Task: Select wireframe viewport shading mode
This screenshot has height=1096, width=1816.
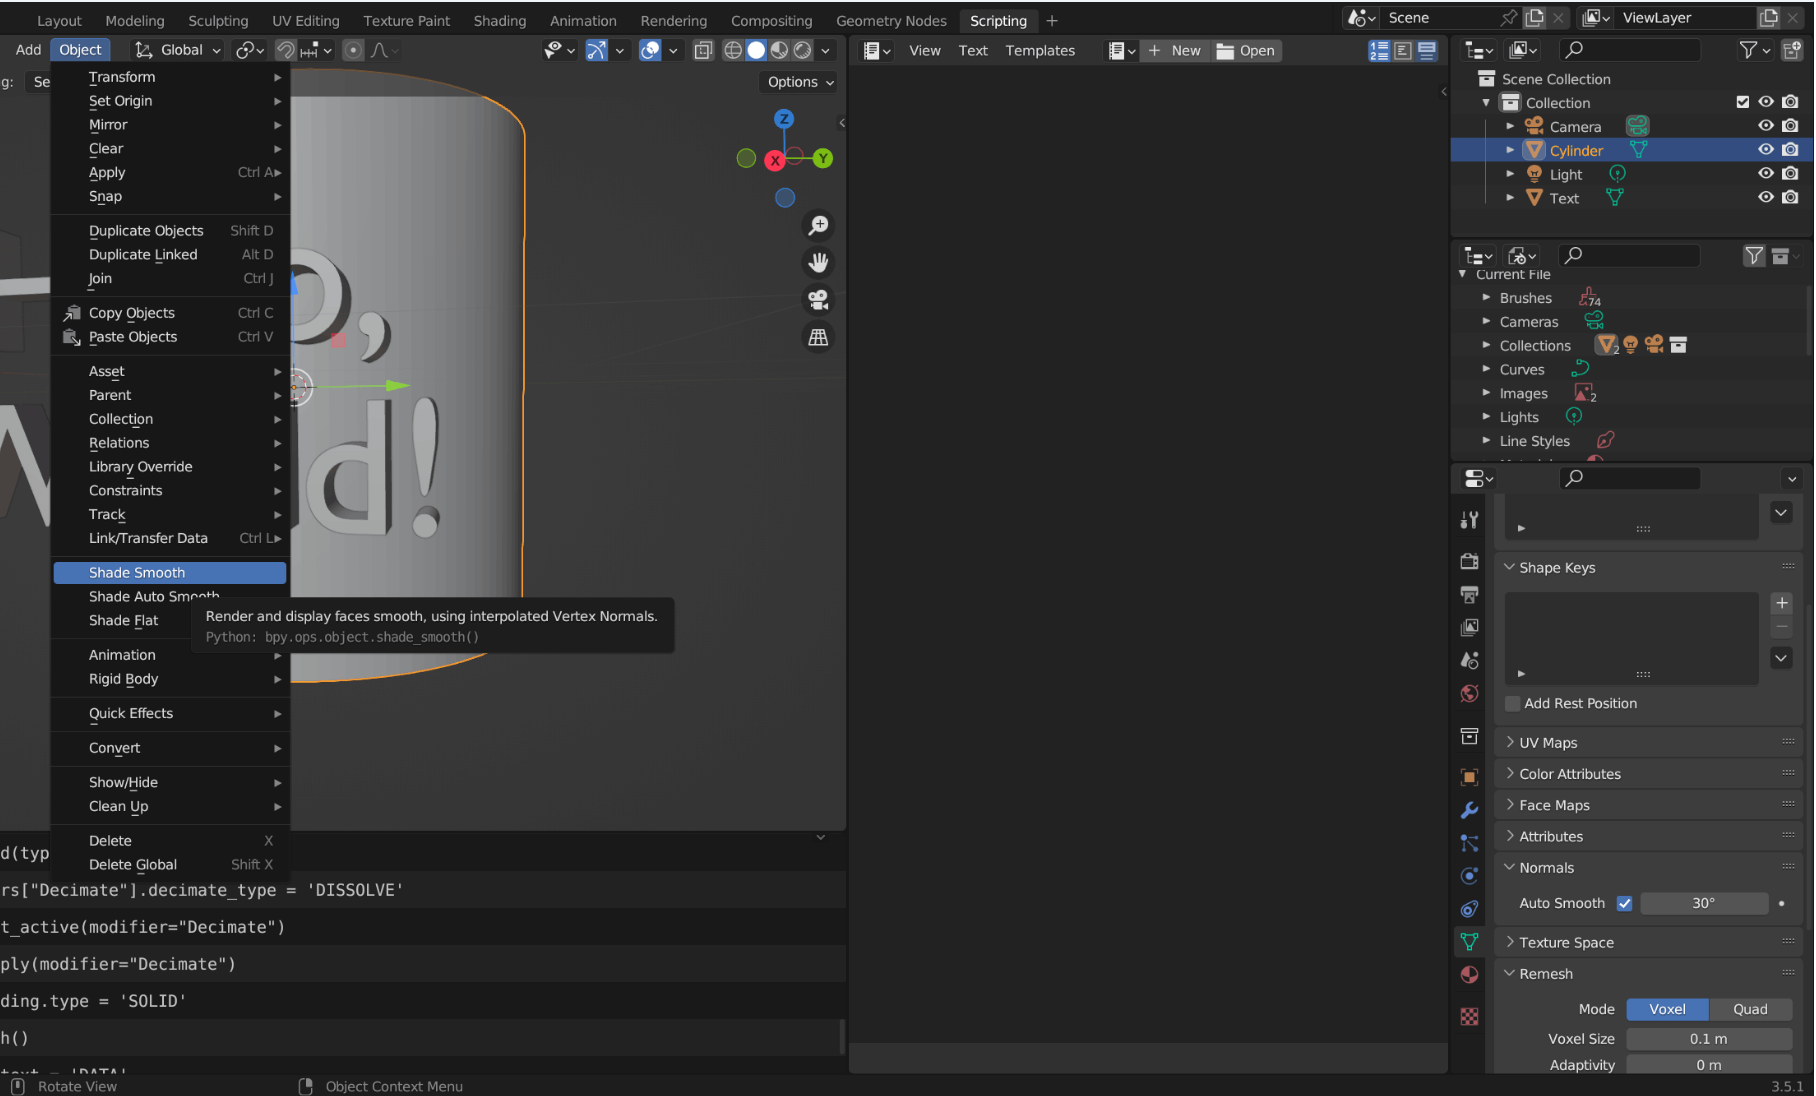Action: [x=733, y=50]
